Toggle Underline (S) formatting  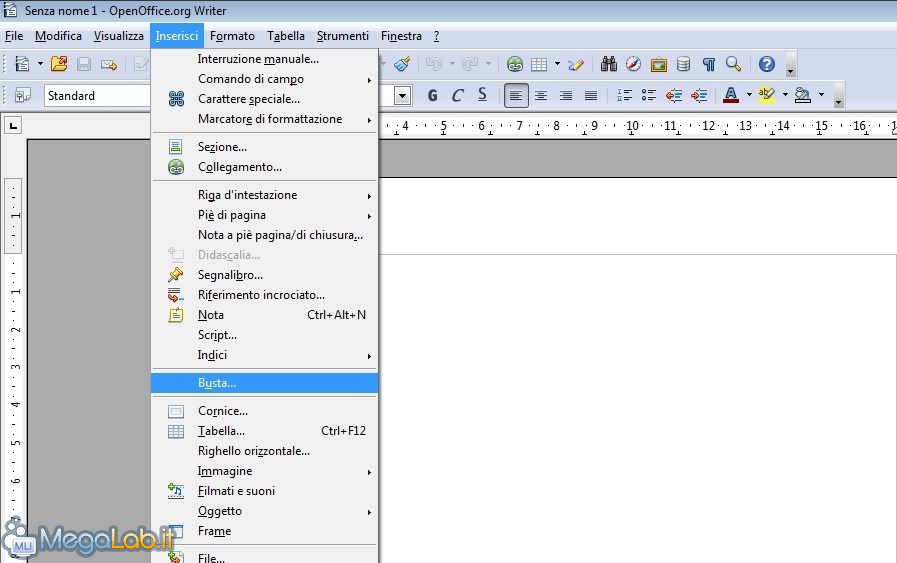[482, 95]
